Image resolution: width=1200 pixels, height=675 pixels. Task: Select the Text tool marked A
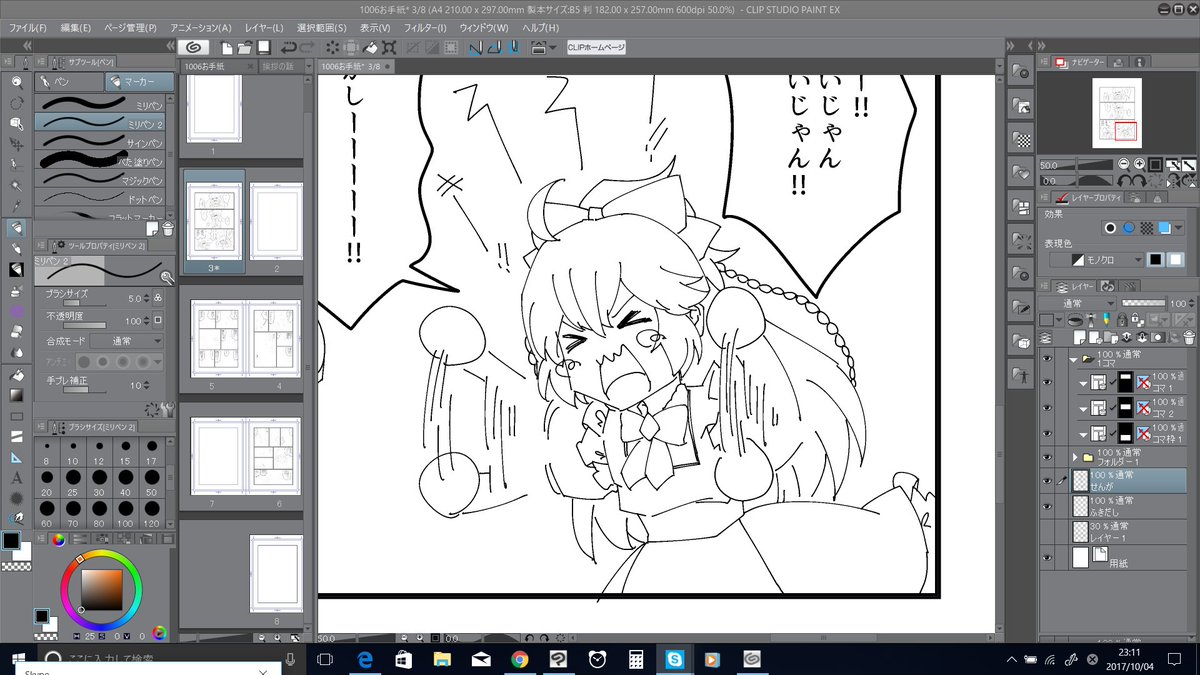tap(16, 478)
